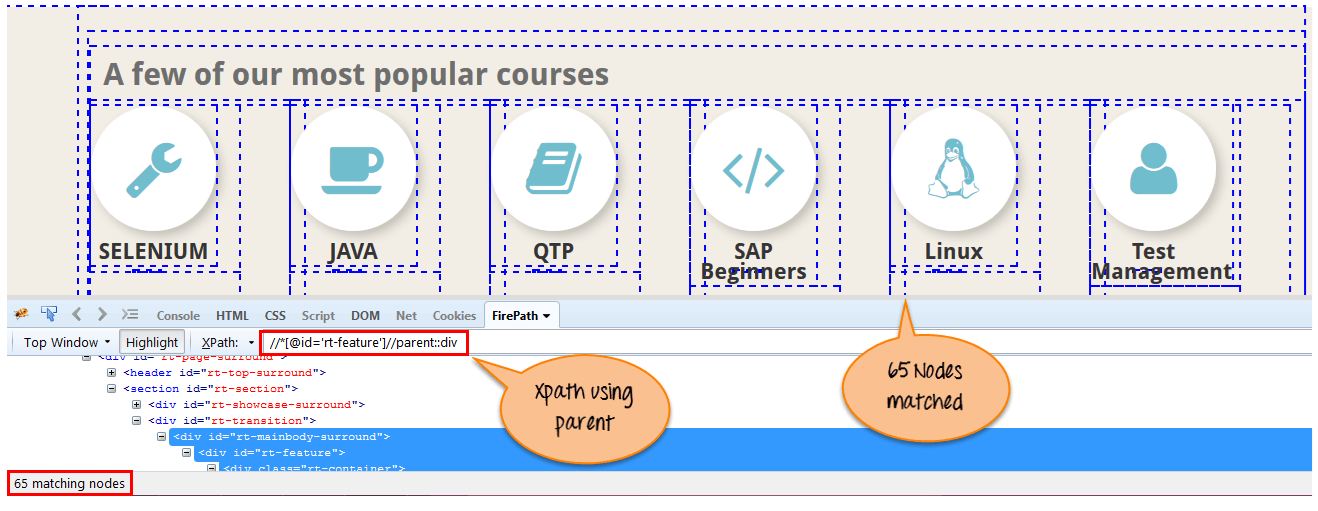Screen dimensions: 1318x511
Task: Activate the element inspector pointer icon
Action: [x=49, y=315]
